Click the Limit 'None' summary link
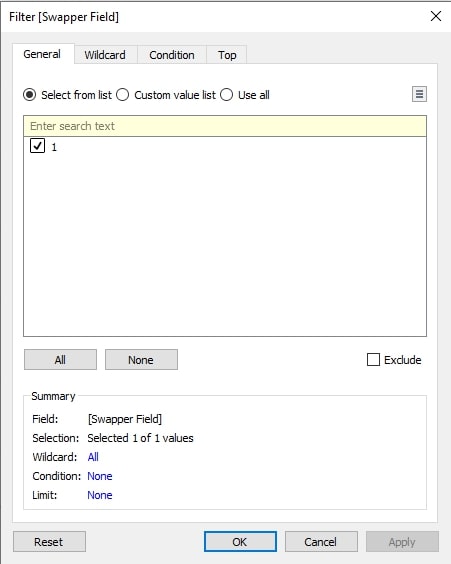The image size is (451, 564). 100,495
